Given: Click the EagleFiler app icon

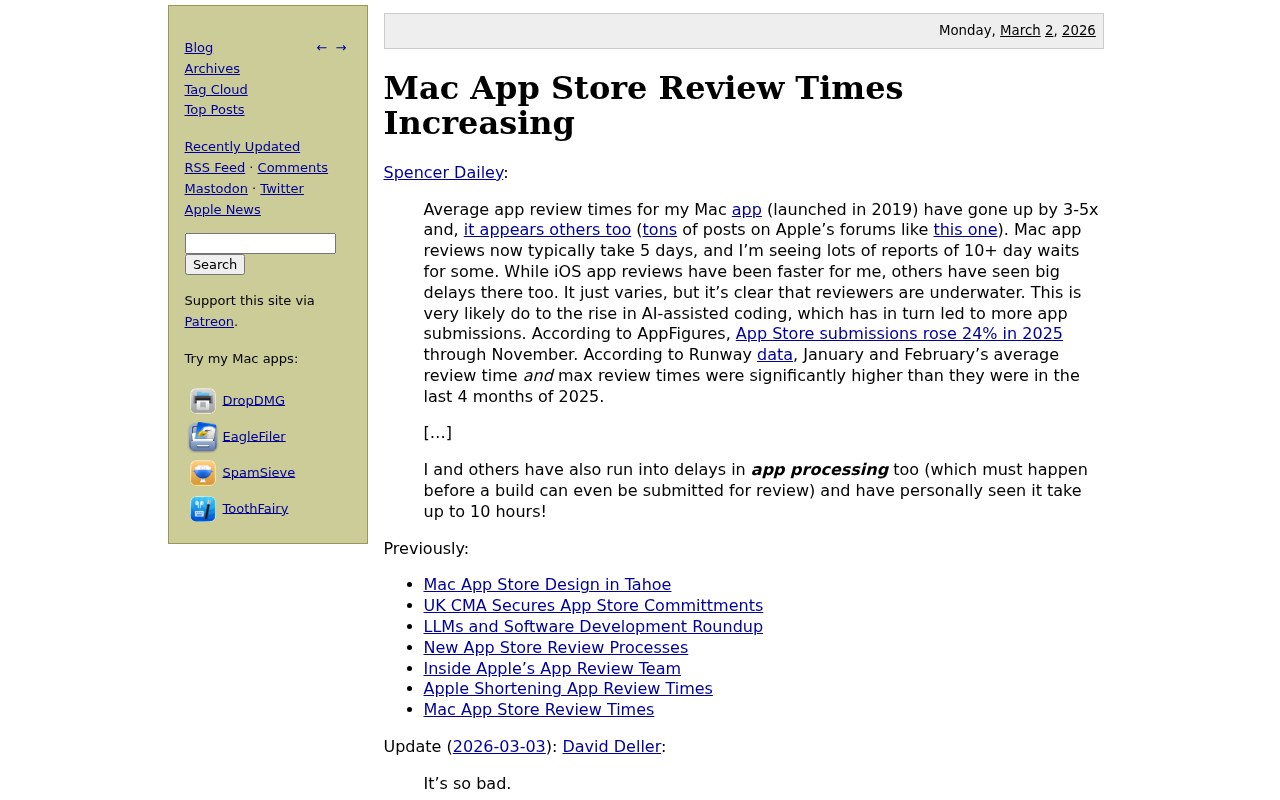Looking at the screenshot, I should pyautogui.click(x=203, y=437).
